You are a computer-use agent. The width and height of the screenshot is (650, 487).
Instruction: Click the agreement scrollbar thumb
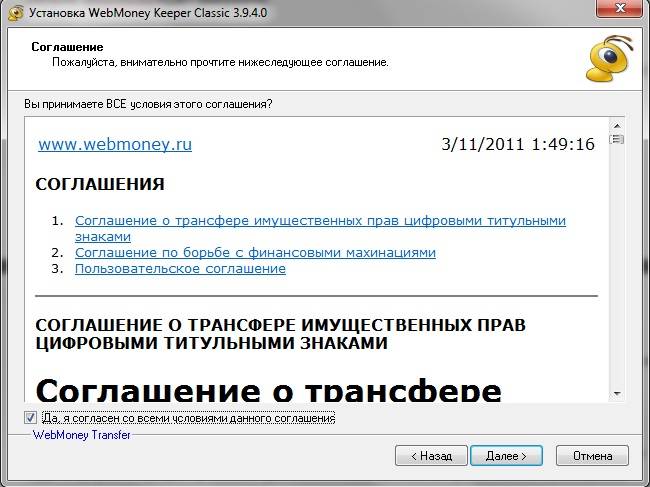coord(617,139)
